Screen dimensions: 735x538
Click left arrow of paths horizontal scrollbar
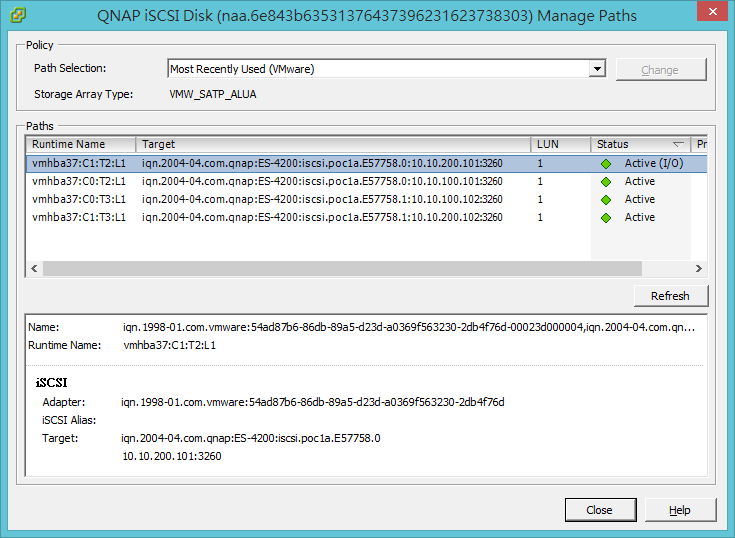(34, 268)
